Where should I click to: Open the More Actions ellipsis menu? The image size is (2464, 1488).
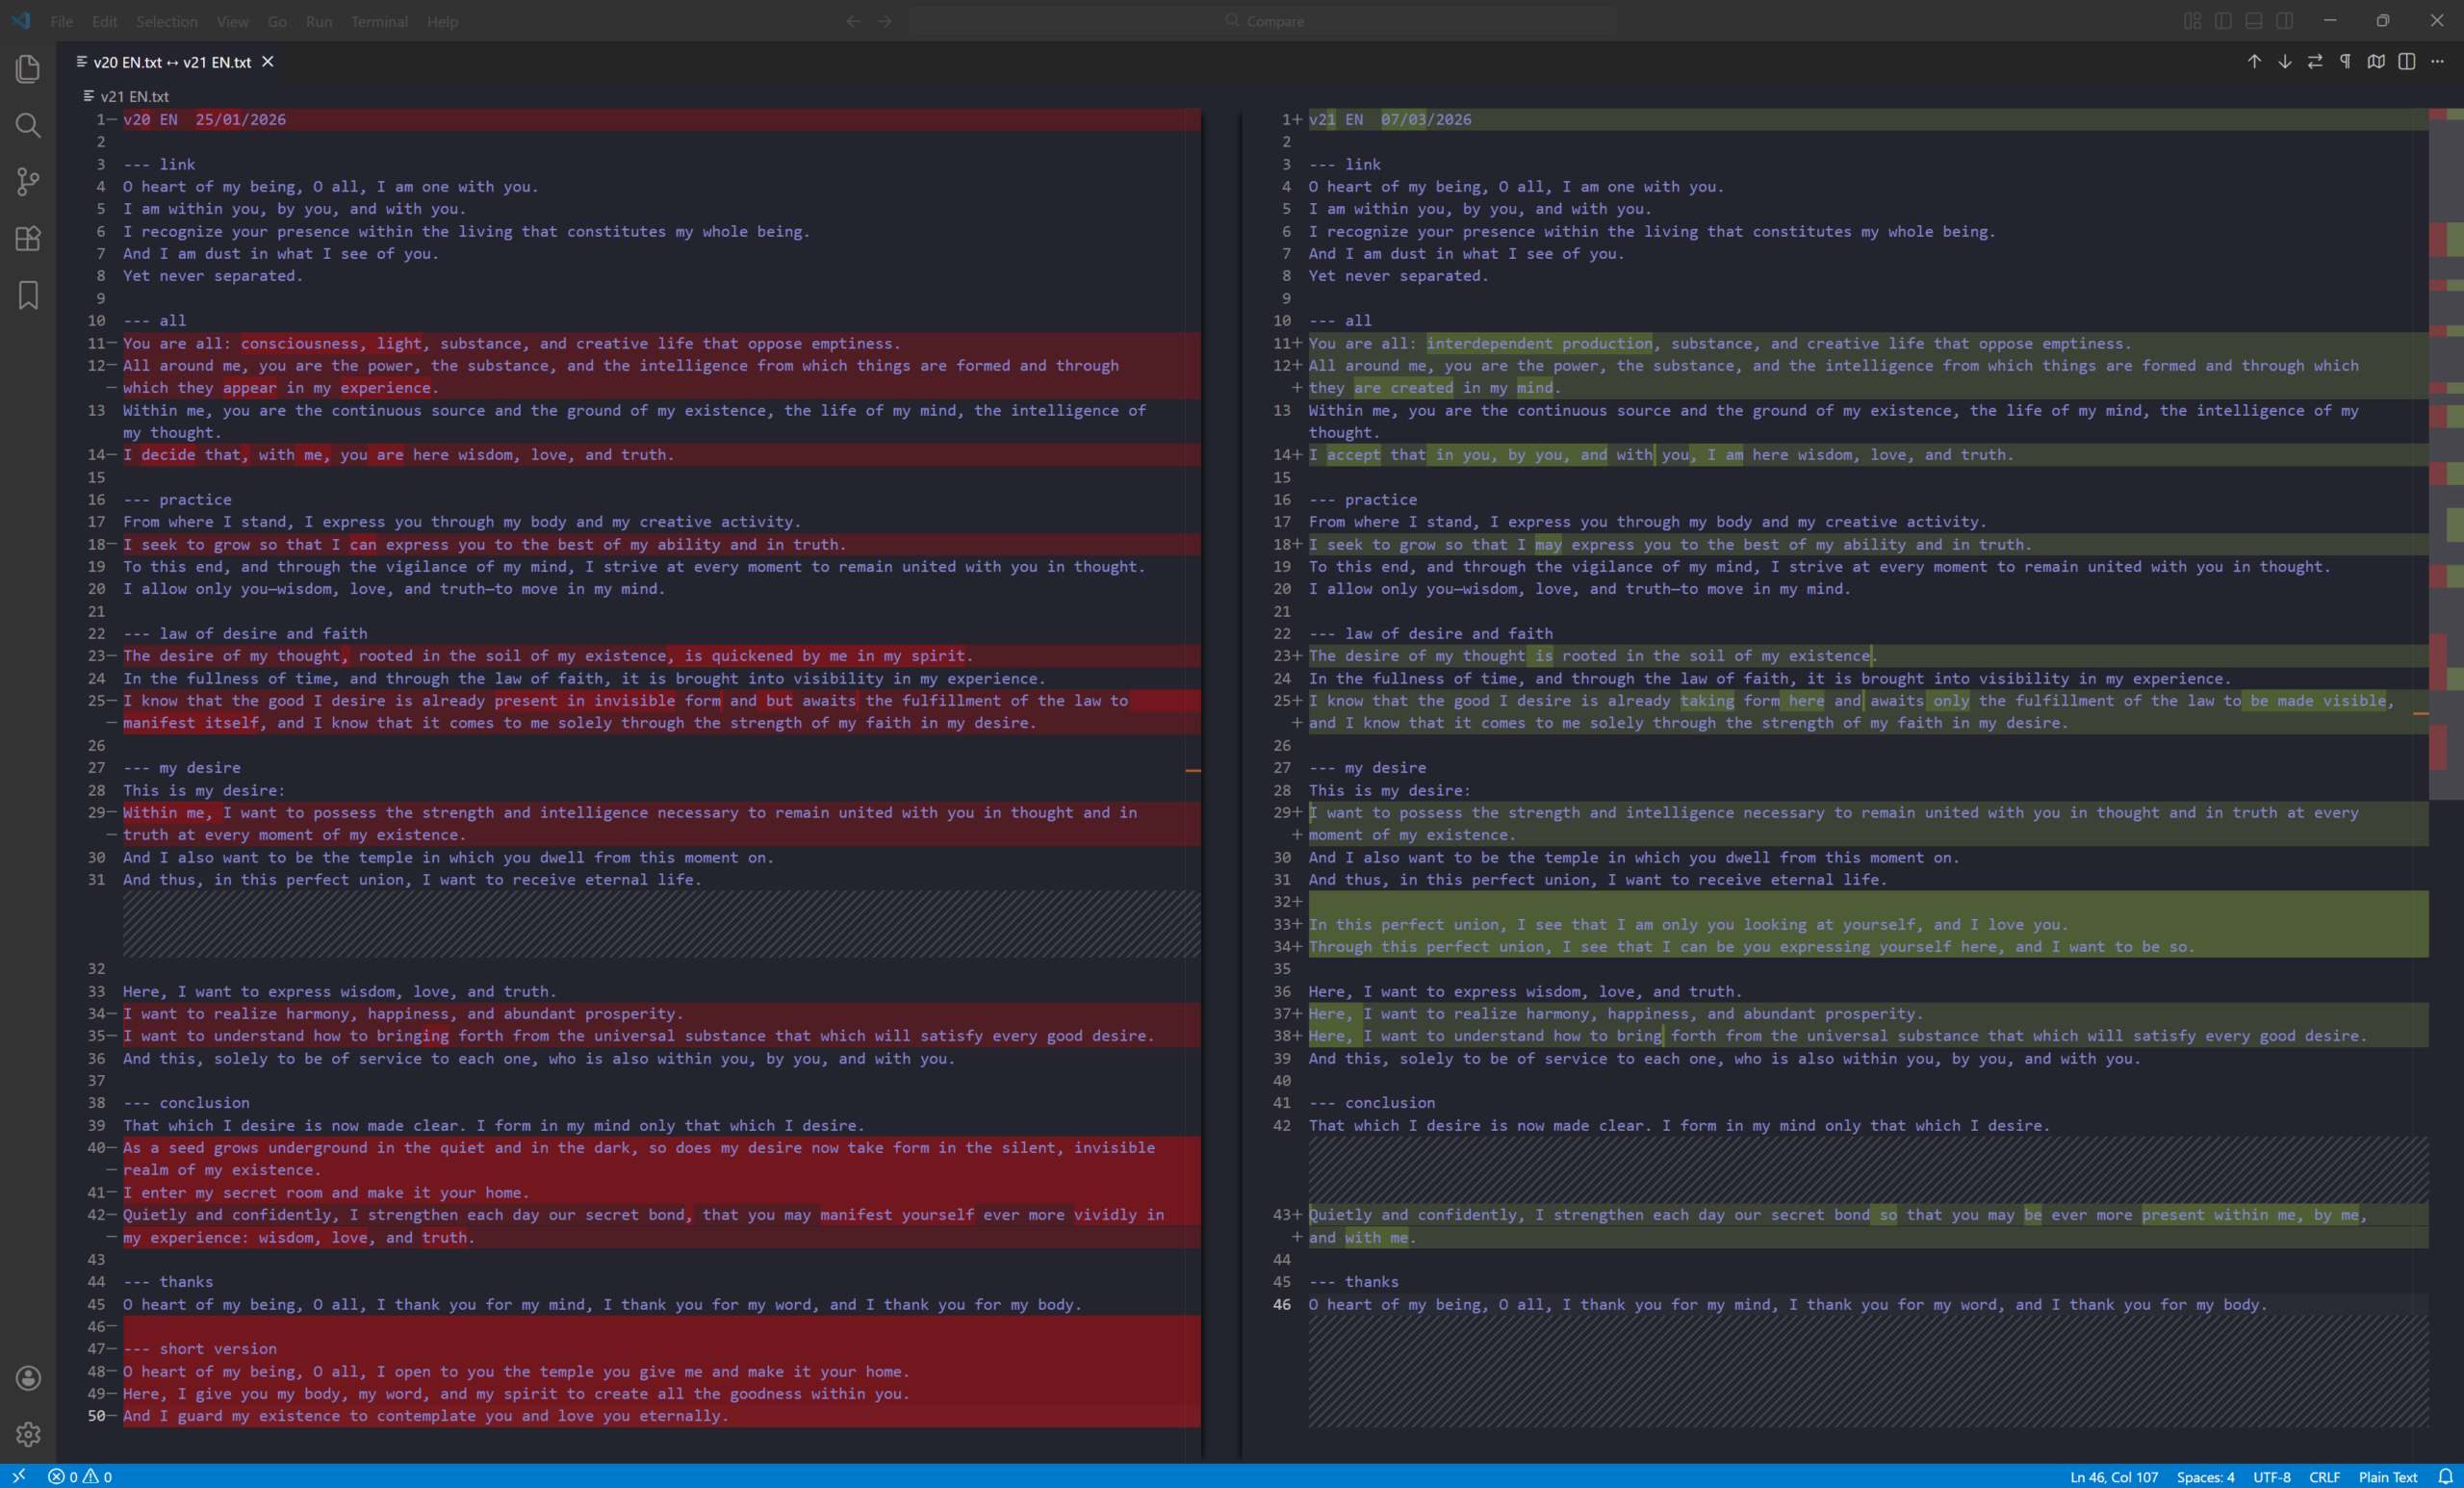pyautogui.click(x=2437, y=62)
